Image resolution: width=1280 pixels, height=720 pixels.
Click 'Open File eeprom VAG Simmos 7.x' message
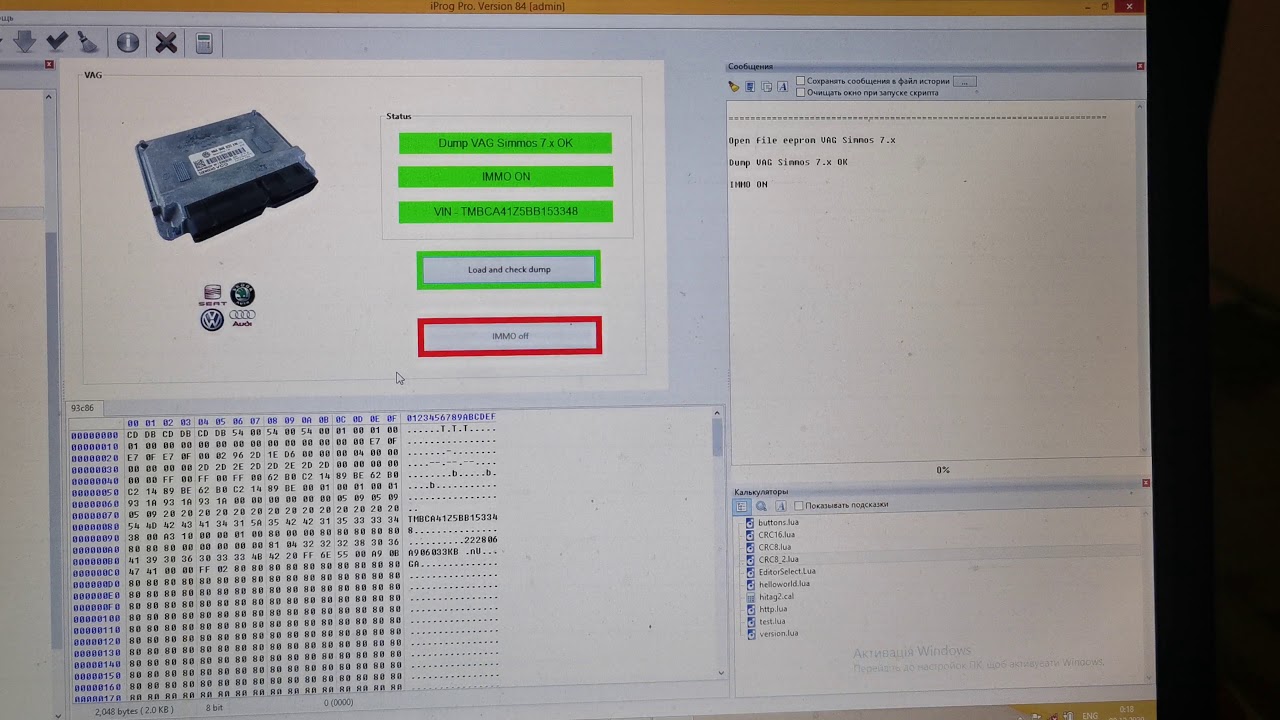(x=812, y=141)
